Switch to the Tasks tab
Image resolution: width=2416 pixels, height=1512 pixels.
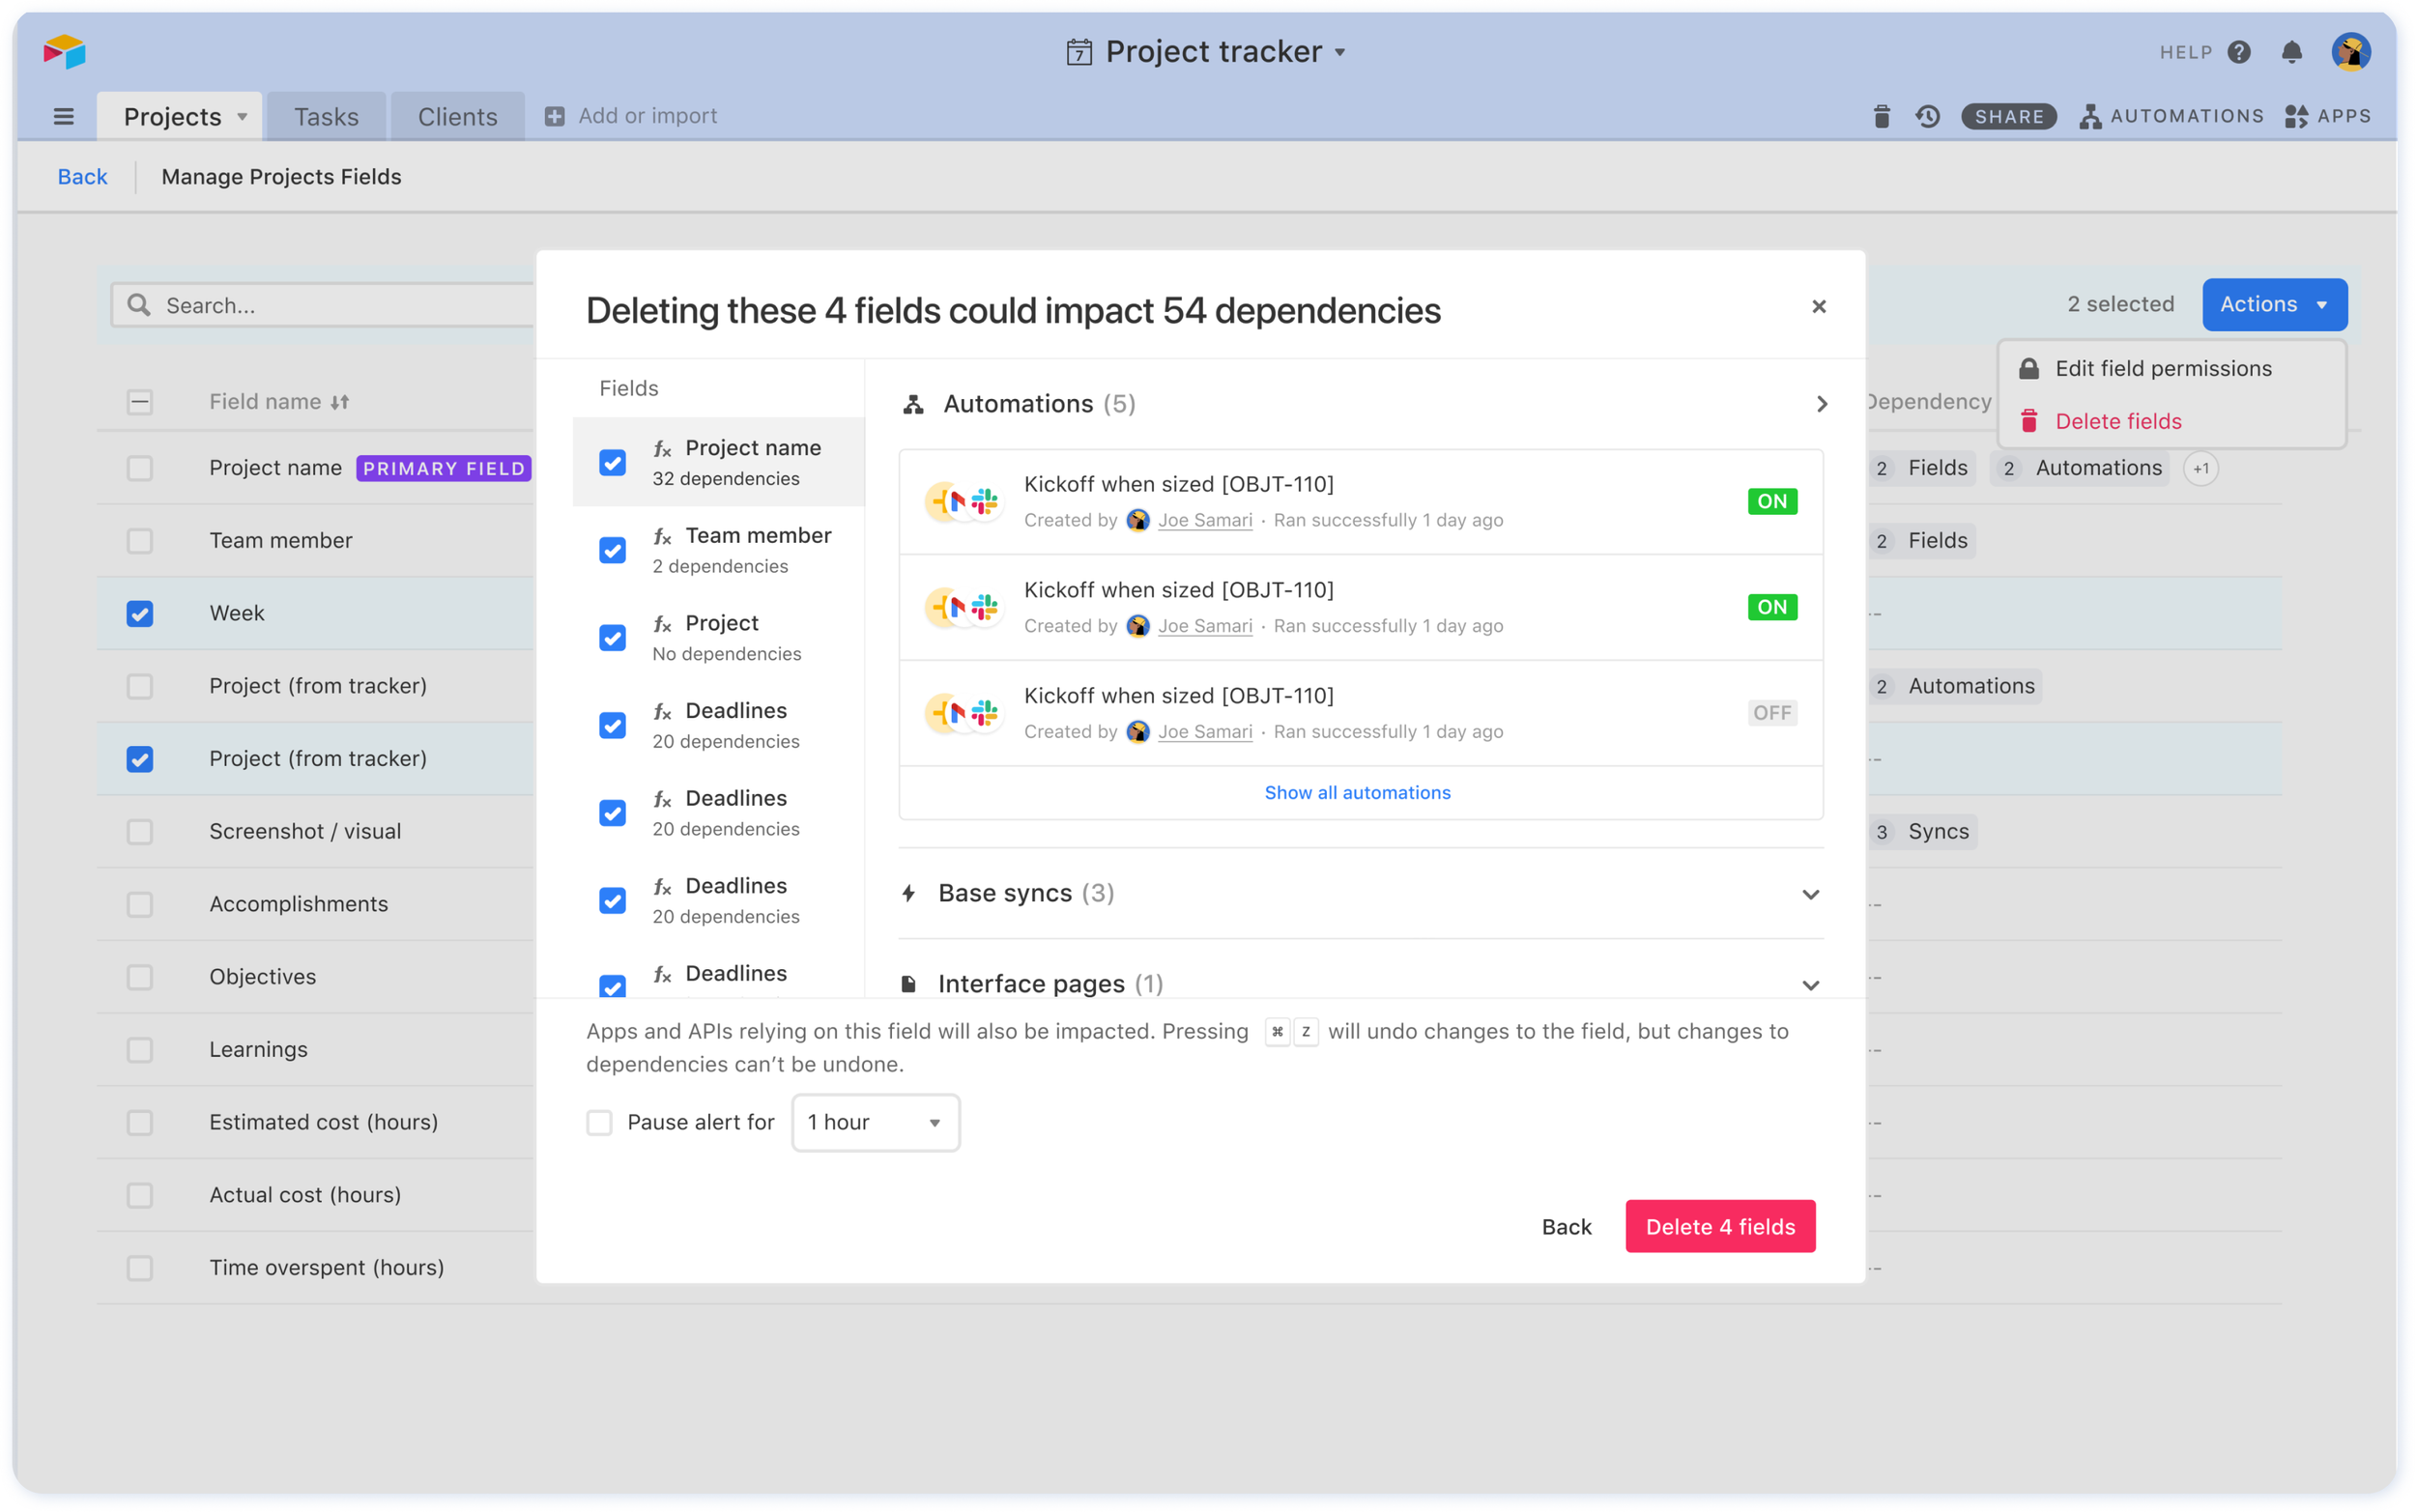tap(326, 117)
